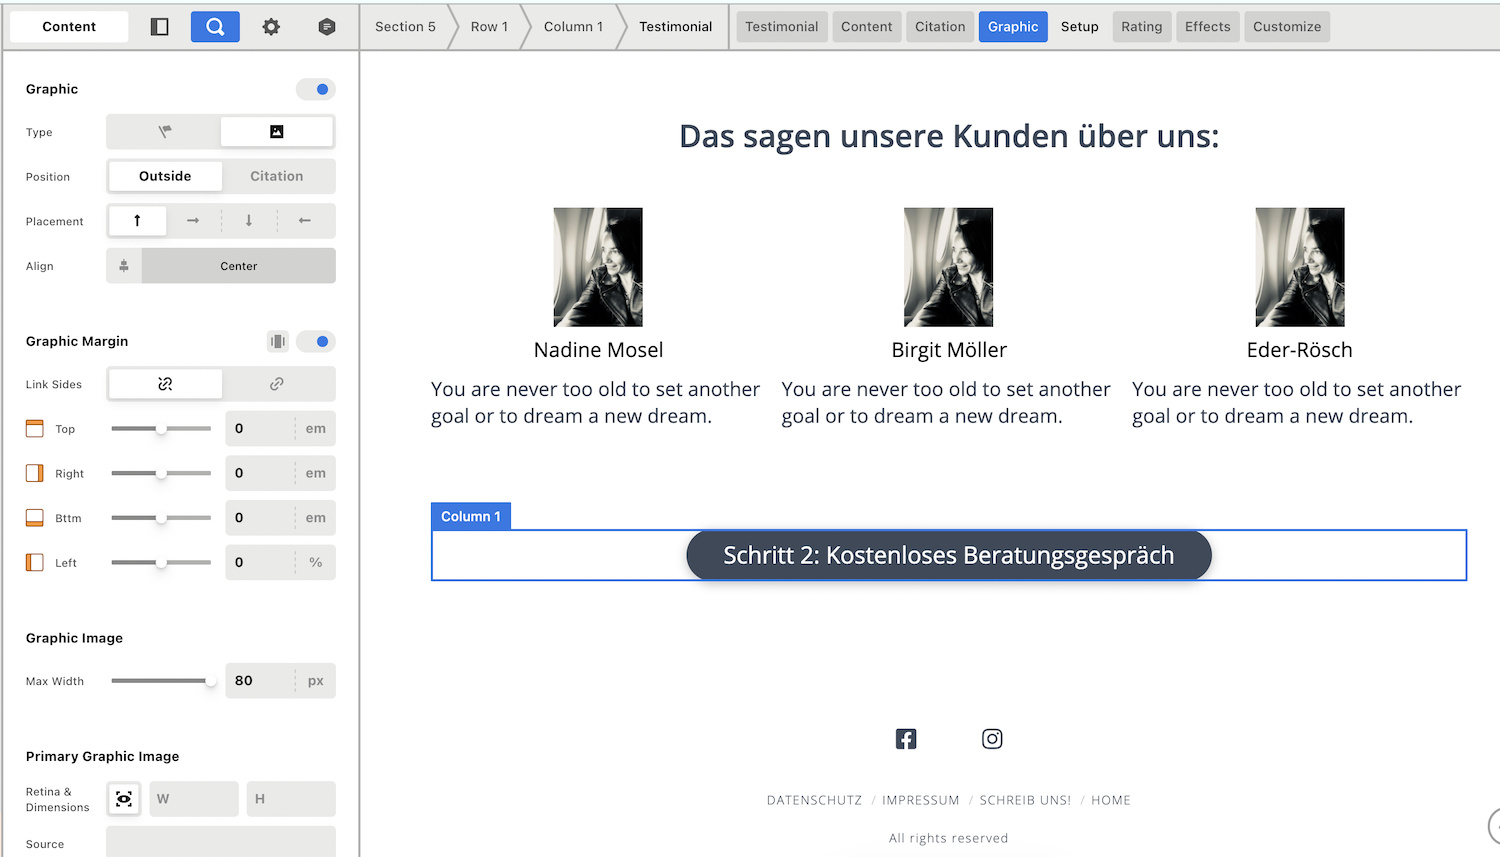Viewport: 1500px width, 857px height.
Task: Toggle the Graphic Margin switch
Action: (316, 342)
